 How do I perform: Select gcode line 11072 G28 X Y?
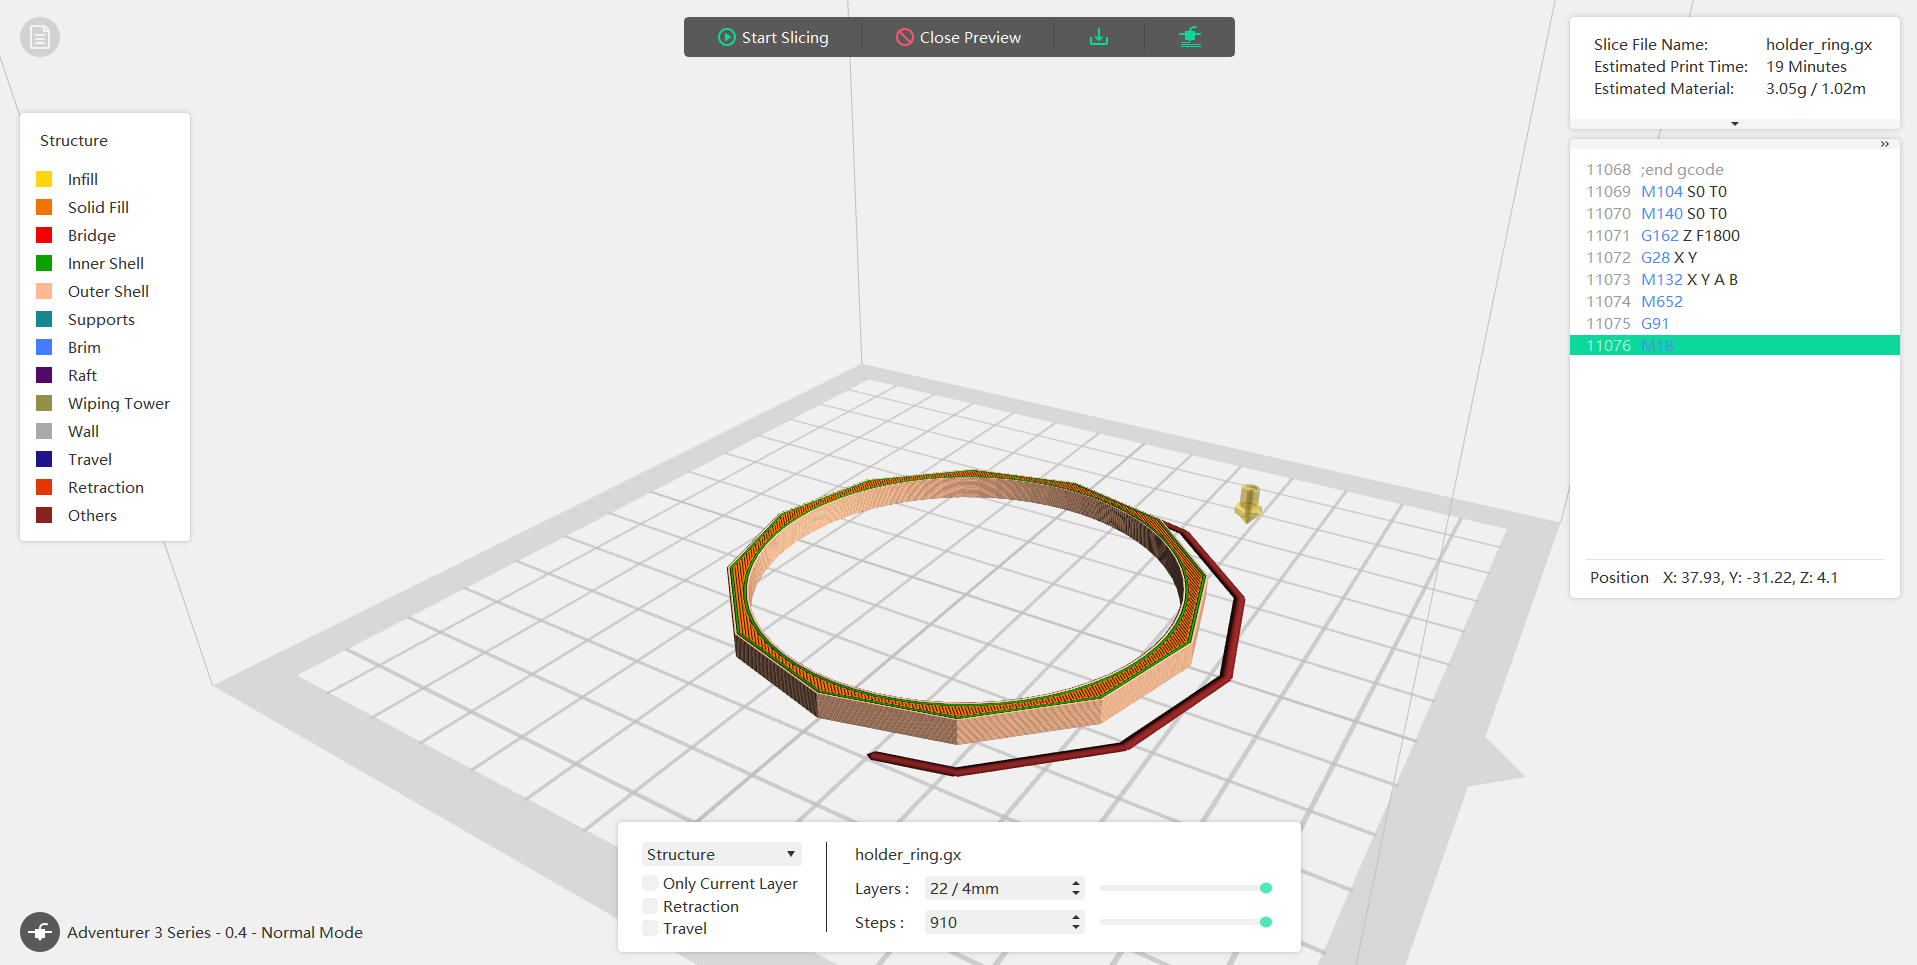[x=1735, y=257]
